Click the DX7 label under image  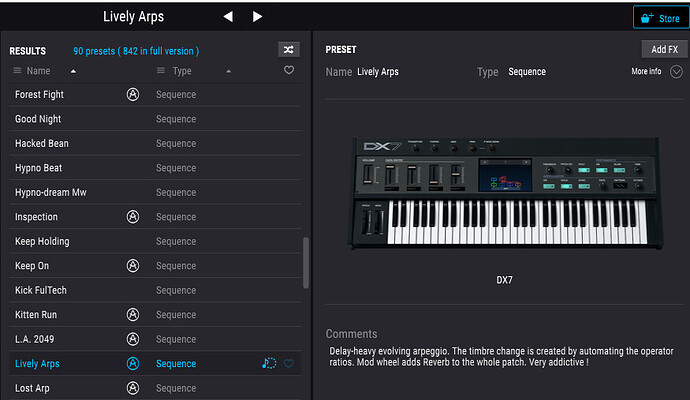[x=504, y=280]
